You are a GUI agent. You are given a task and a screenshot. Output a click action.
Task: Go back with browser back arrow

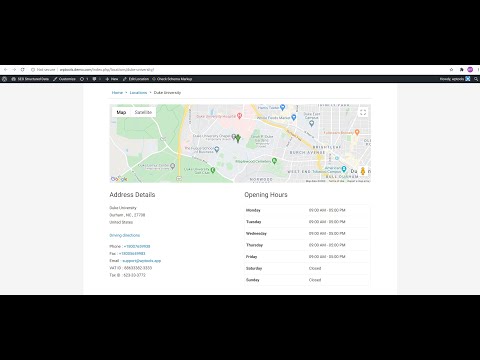(x=6, y=70)
